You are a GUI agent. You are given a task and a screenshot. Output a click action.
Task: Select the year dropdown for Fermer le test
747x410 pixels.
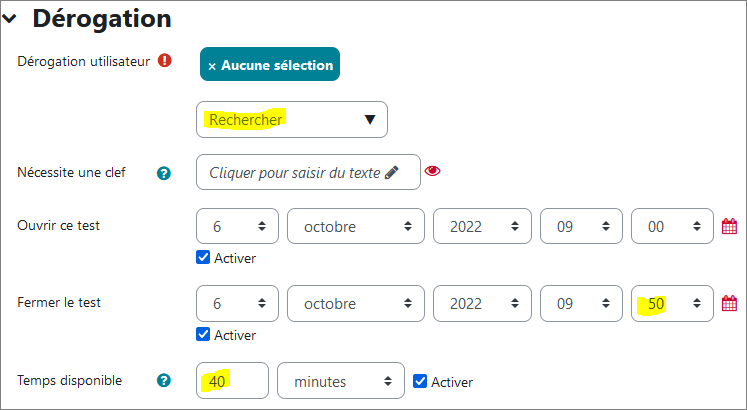482,303
